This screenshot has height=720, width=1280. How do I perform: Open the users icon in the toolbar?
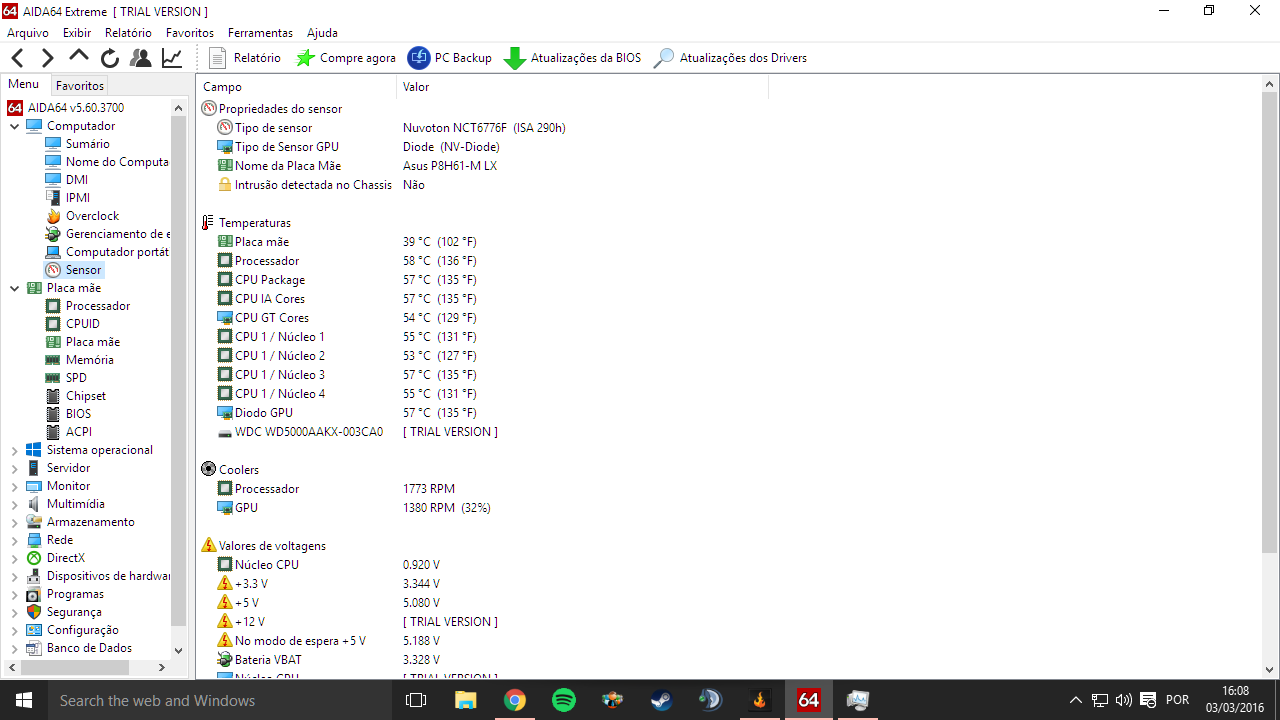click(141, 58)
